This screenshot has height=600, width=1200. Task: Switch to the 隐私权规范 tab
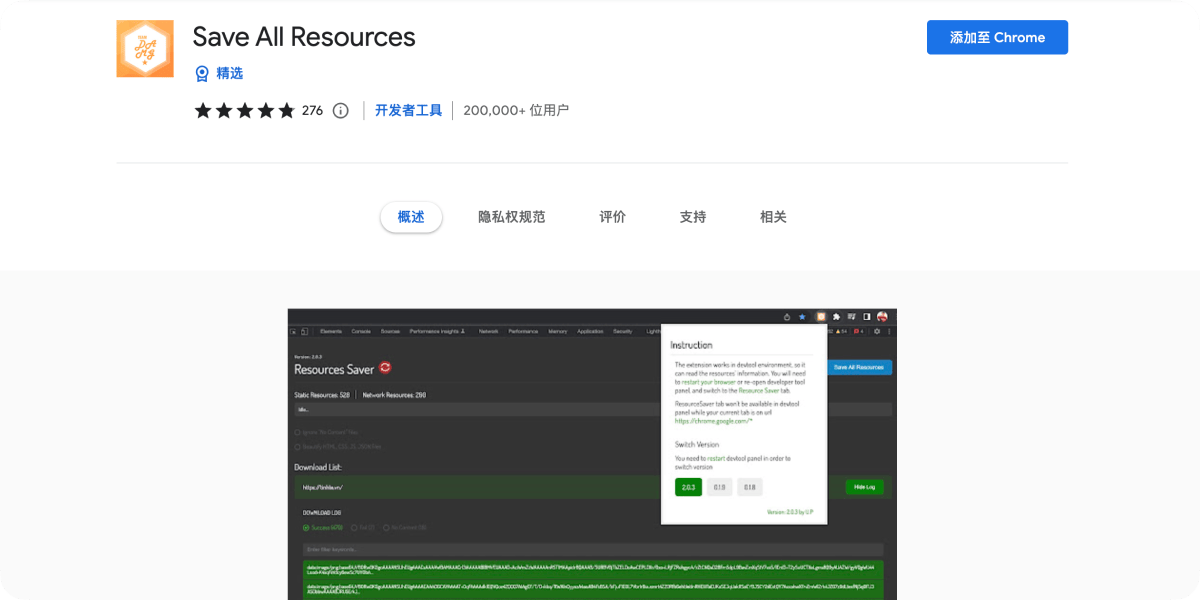512,217
